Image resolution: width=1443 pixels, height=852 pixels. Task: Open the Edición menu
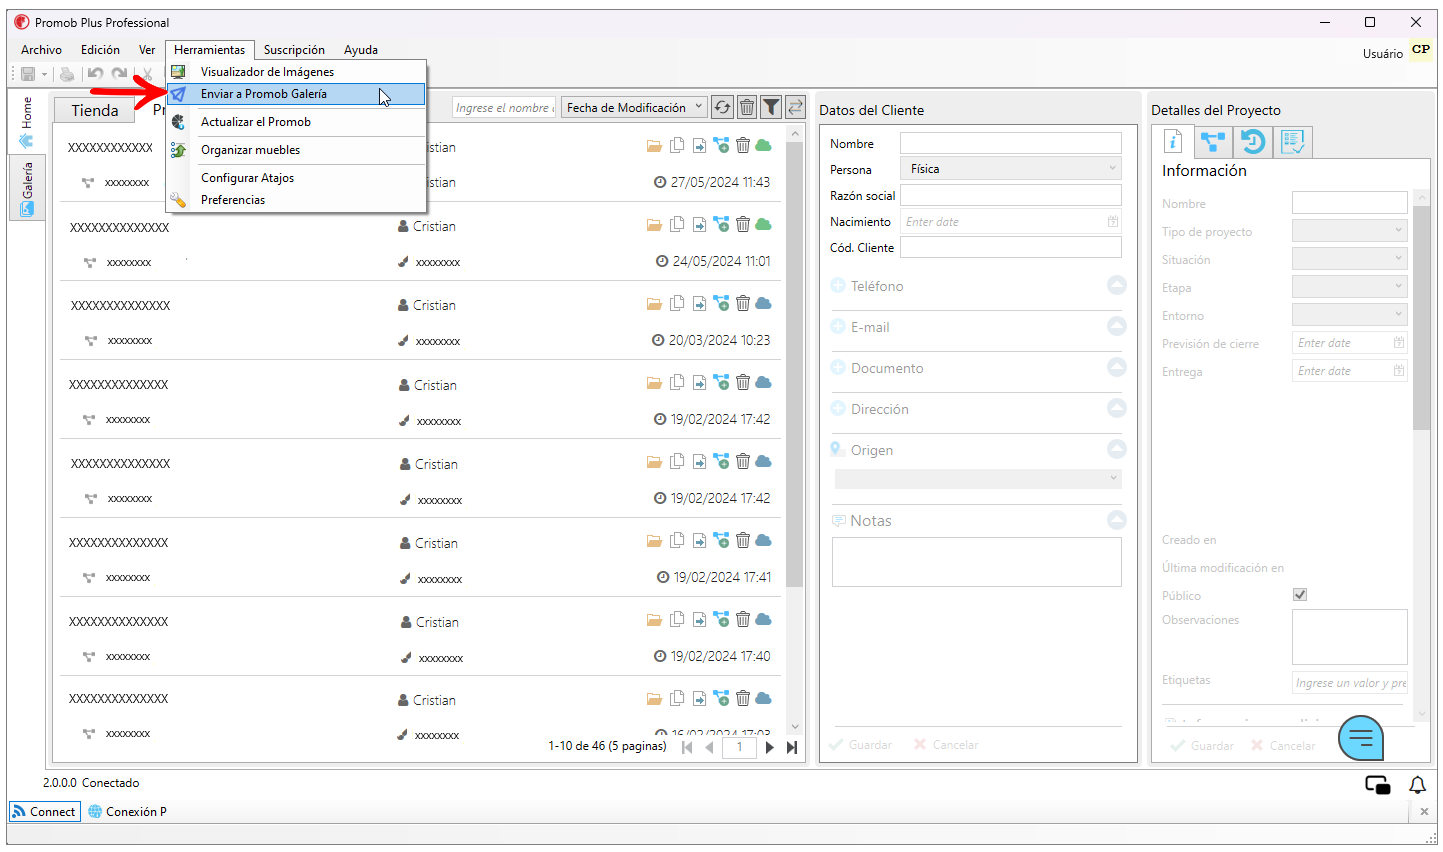point(100,50)
